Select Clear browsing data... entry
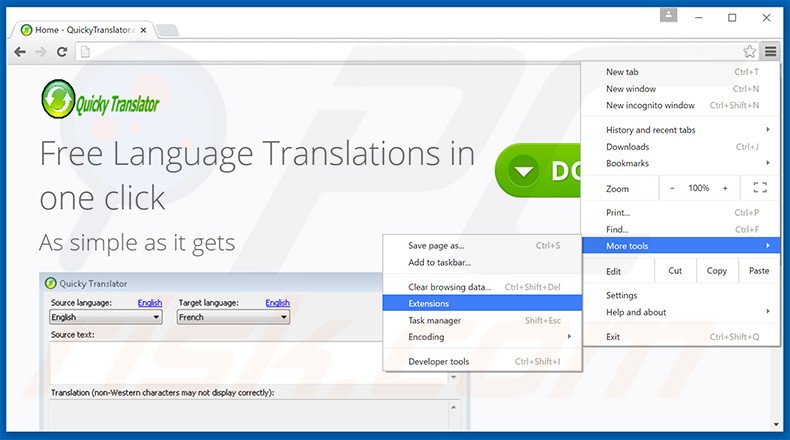Viewport: 790px width, 440px height. (482, 287)
